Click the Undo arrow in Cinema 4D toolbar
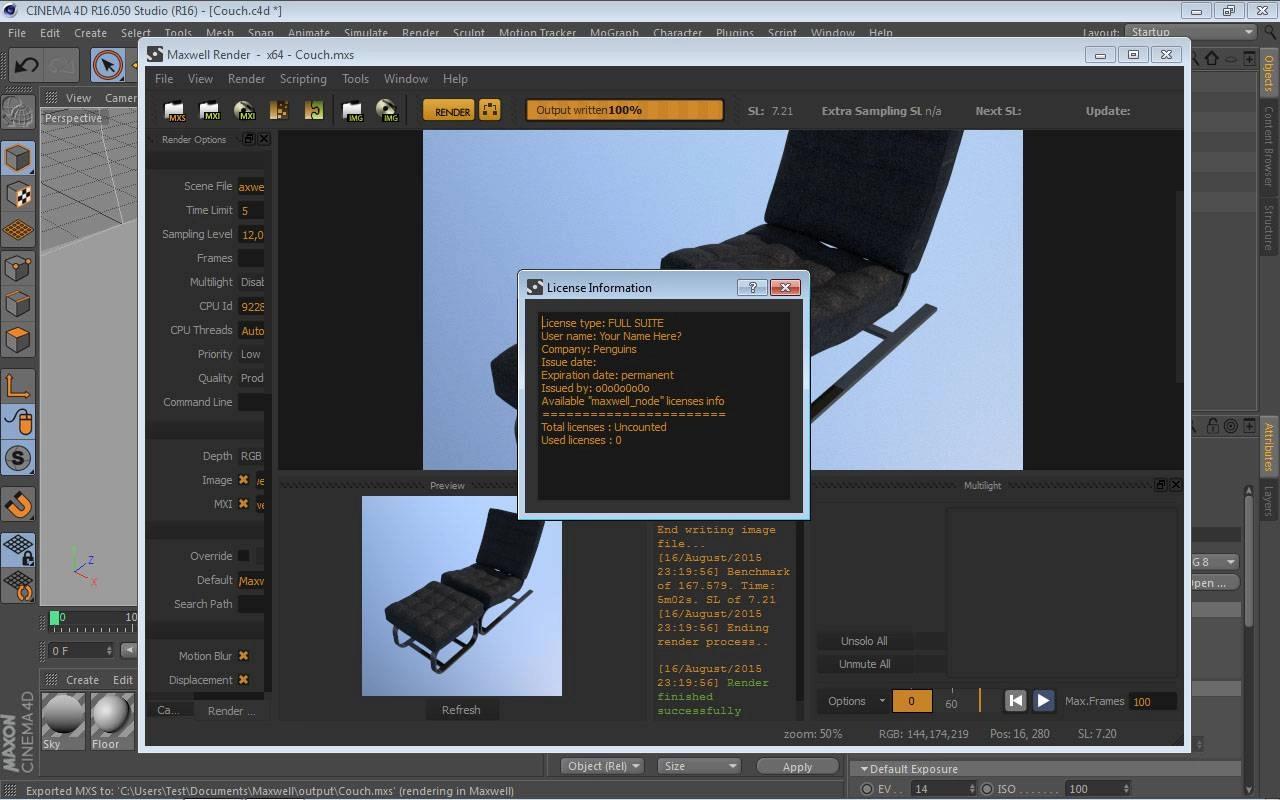Image resolution: width=1280 pixels, height=800 pixels. click(x=26, y=65)
